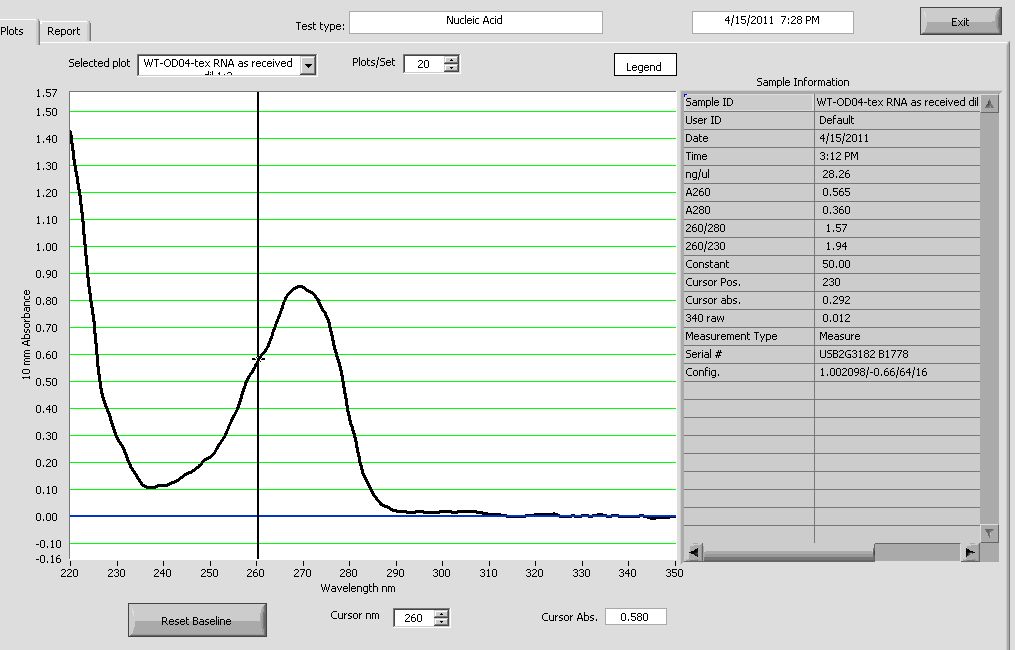Screen dimensions: 1015x650
Task: Expand the Selected plot dropdown arrow
Action: pos(308,65)
